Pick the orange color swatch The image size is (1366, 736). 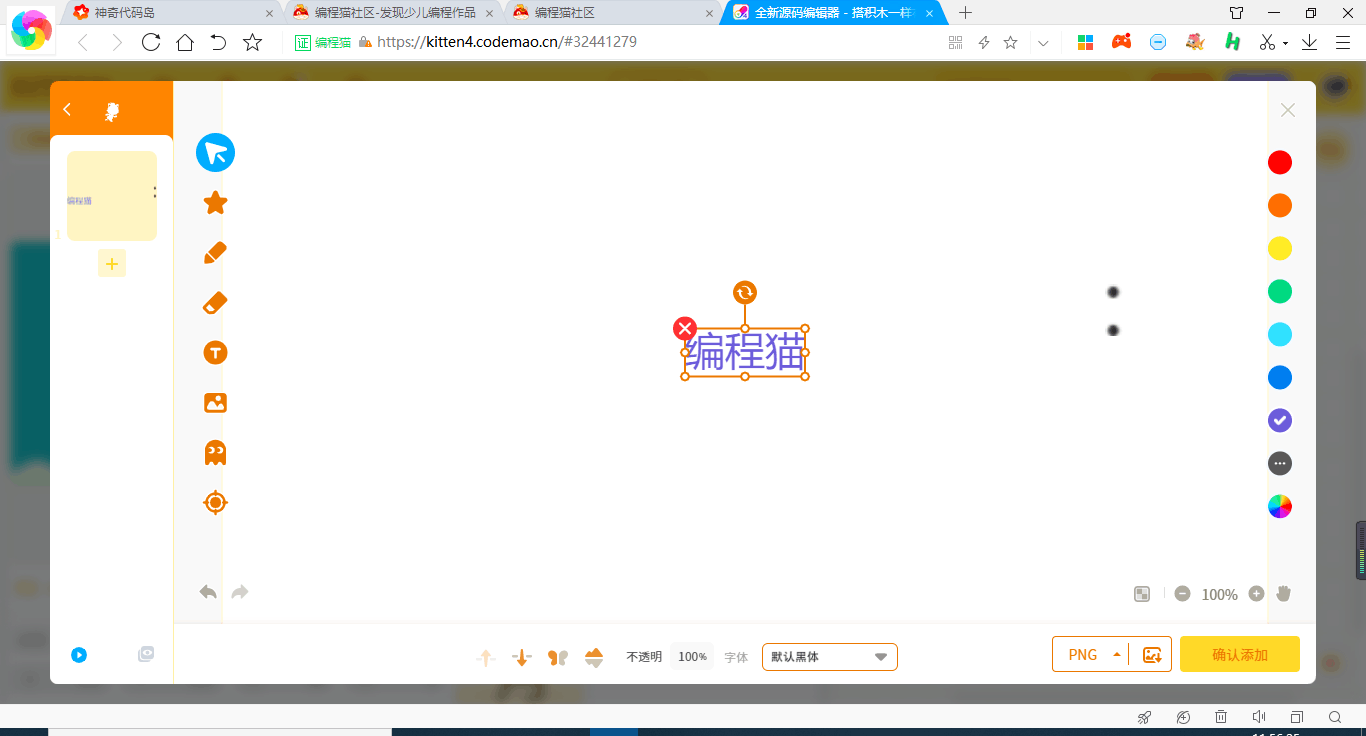tap(1280, 205)
